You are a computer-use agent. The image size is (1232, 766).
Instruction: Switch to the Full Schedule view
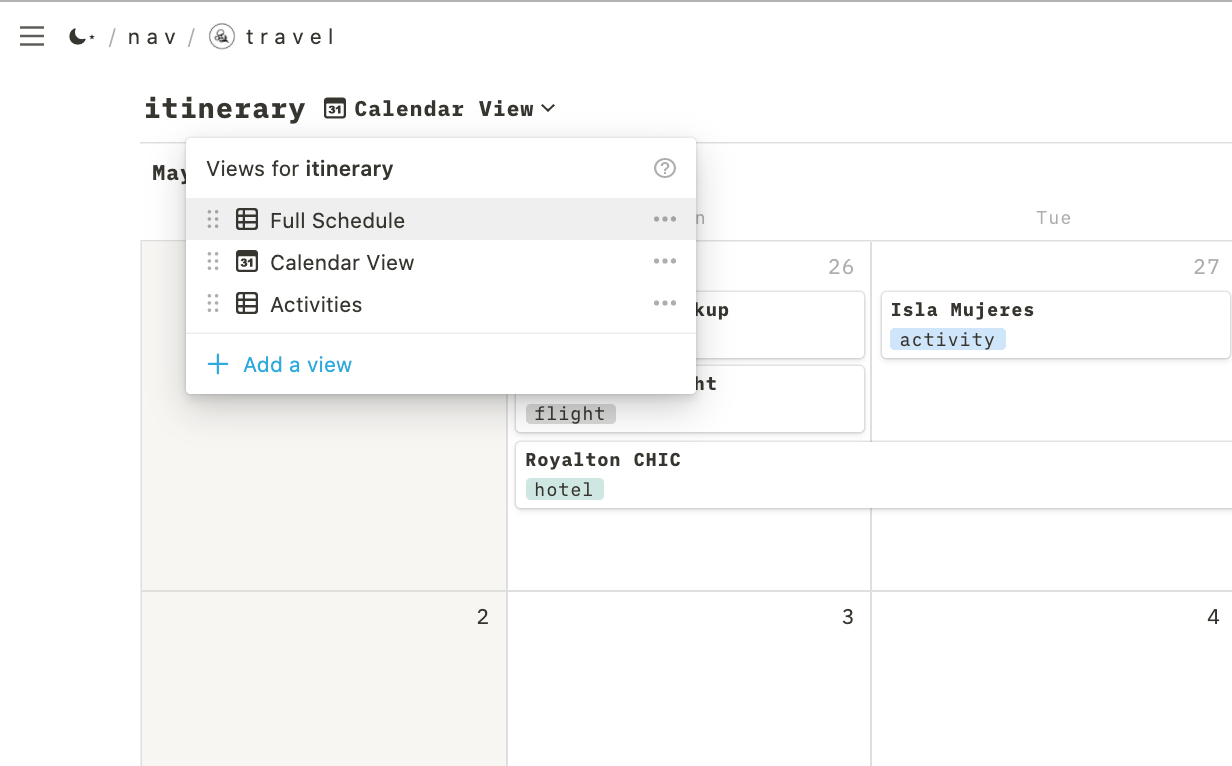click(337, 220)
